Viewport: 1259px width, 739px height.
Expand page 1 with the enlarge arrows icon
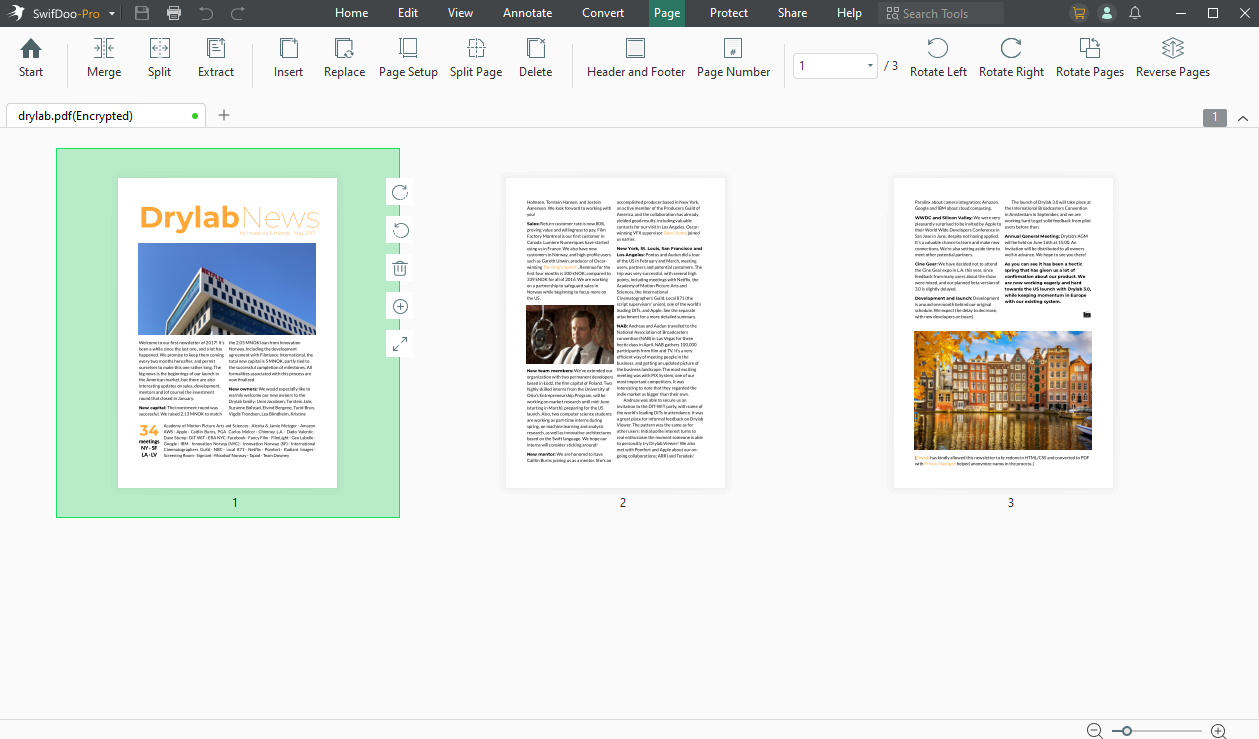pyautogui.click(x=400, y=344)
